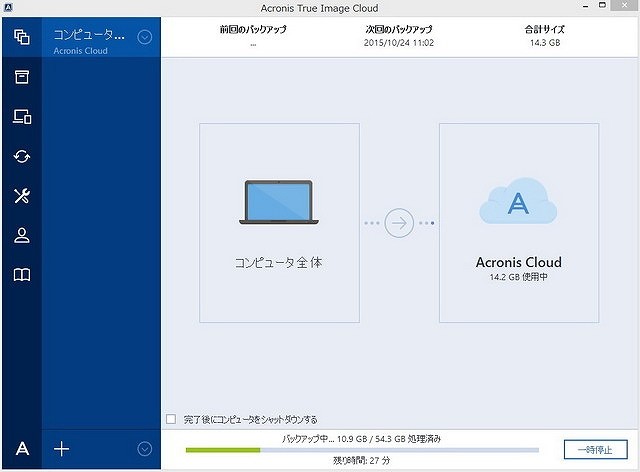640x472 pixels.
Task: Click the circular arrow between source and destination
Action: point(399,223)
